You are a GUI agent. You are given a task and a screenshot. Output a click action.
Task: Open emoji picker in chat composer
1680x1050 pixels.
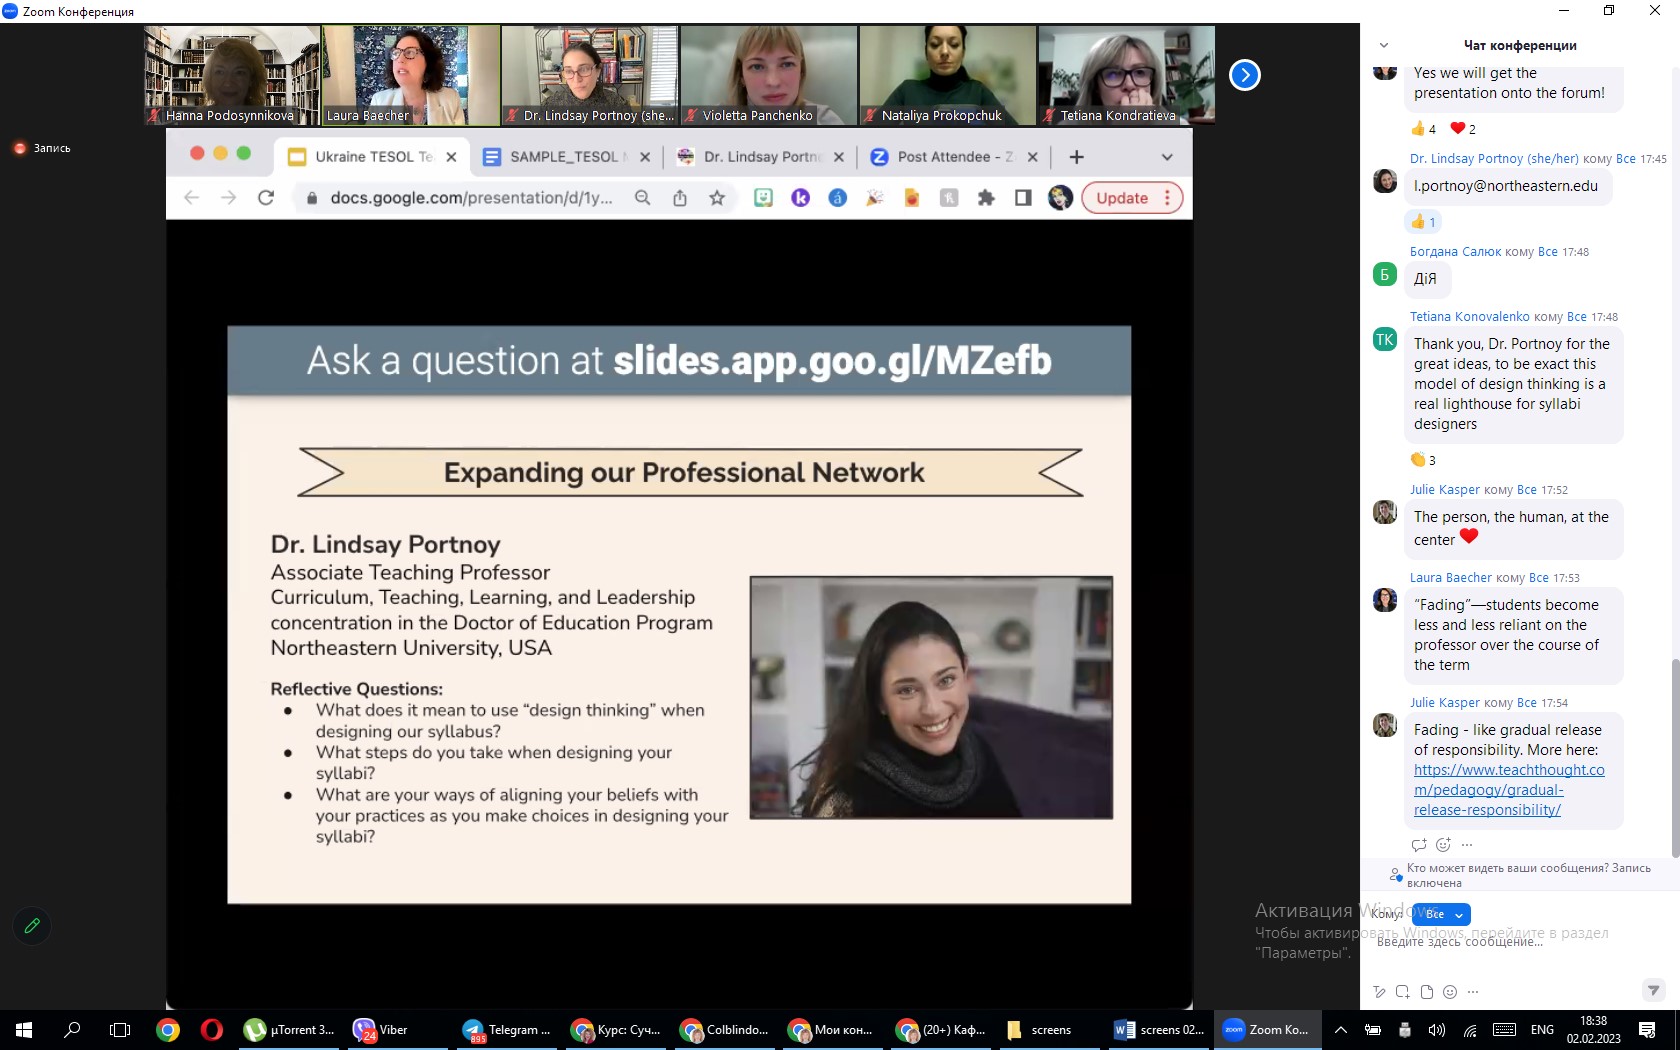coord(1450,992)
